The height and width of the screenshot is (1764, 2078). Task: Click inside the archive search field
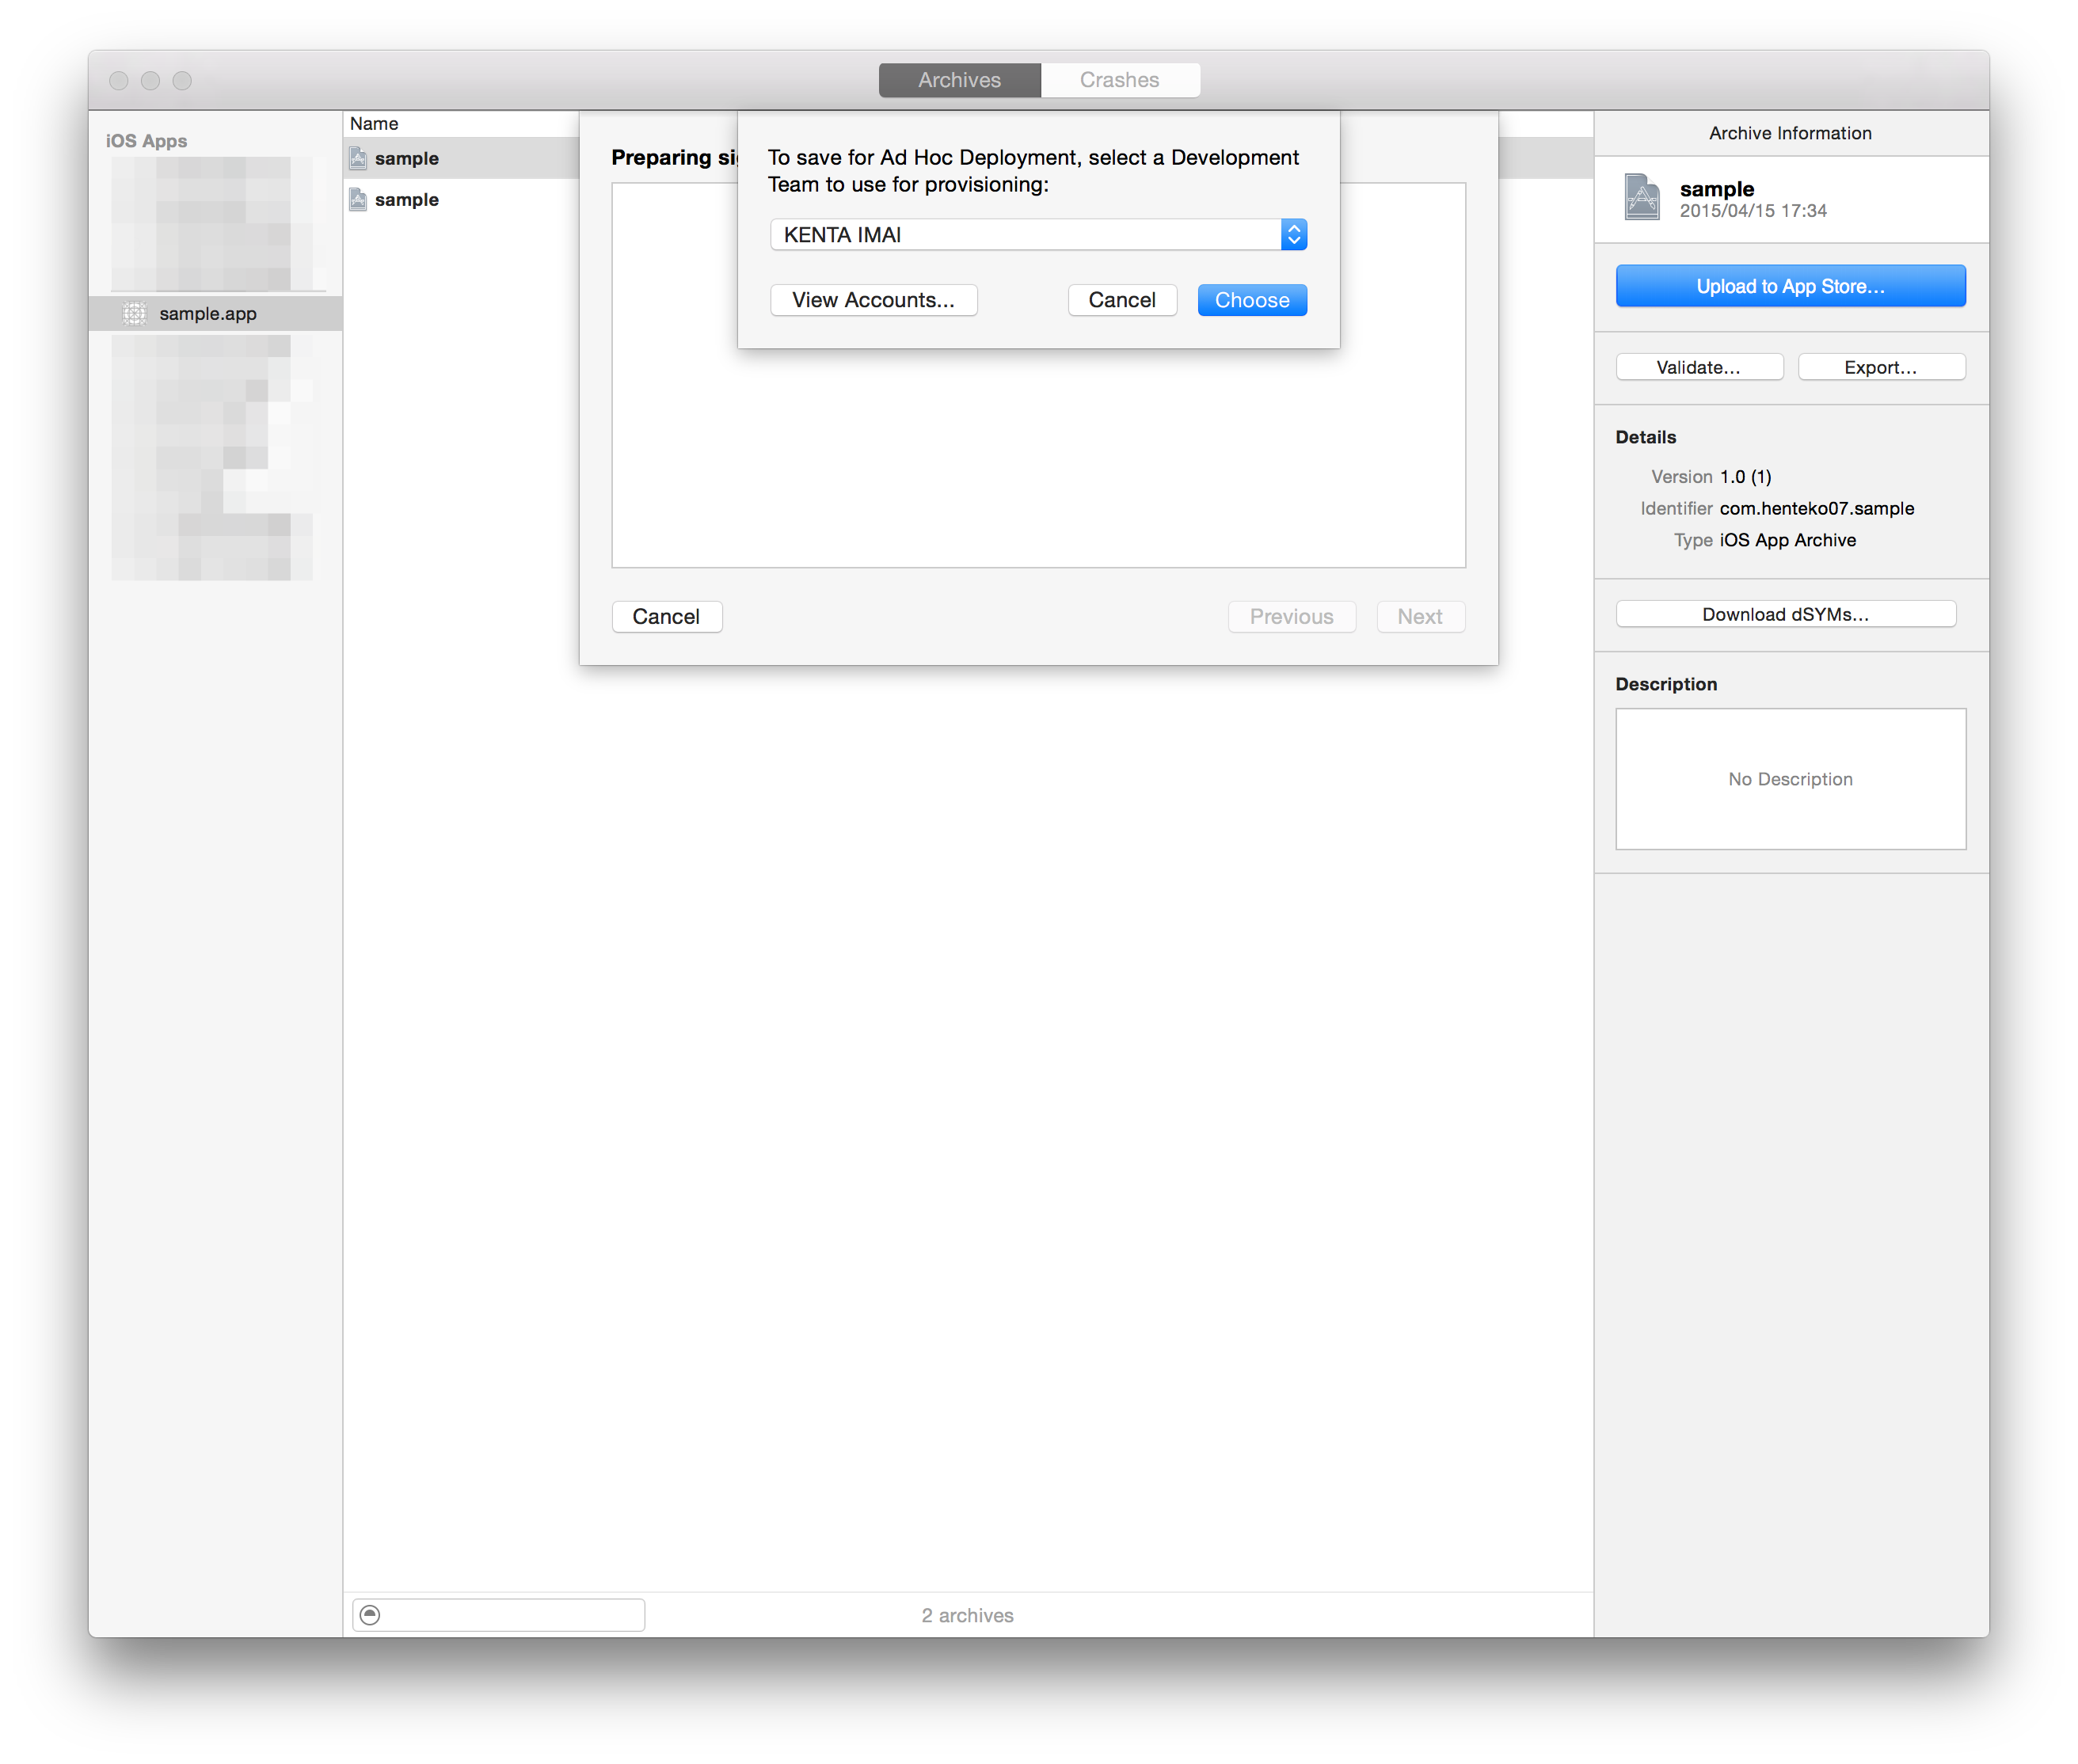pyautogui.click(x=510, y=1614)
